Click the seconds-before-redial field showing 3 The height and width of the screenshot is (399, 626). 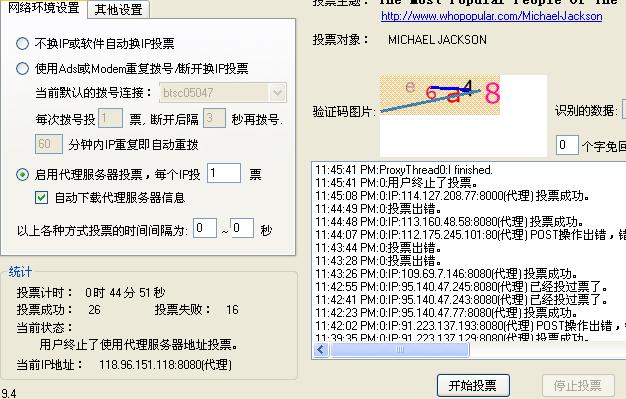214,118
